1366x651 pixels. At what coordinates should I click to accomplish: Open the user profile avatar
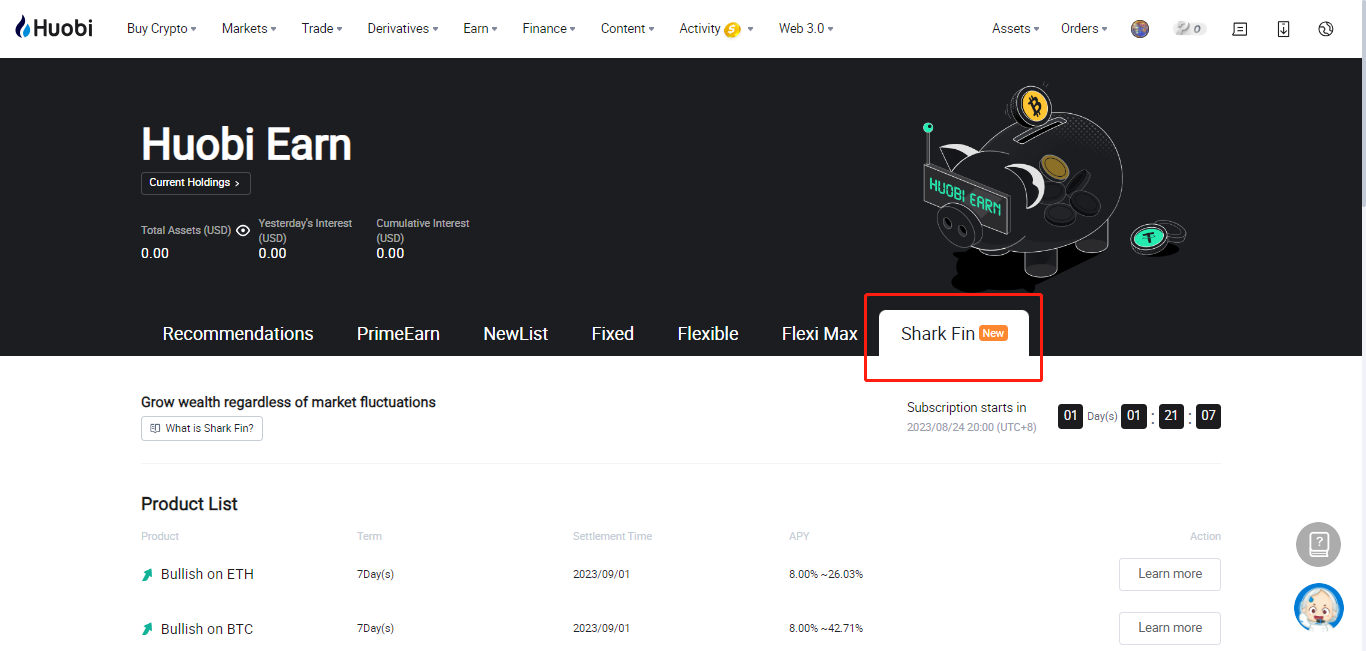(1140, 29)
